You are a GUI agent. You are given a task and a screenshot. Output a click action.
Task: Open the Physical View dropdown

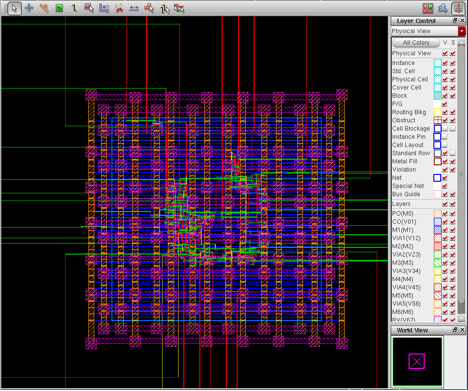462,31
